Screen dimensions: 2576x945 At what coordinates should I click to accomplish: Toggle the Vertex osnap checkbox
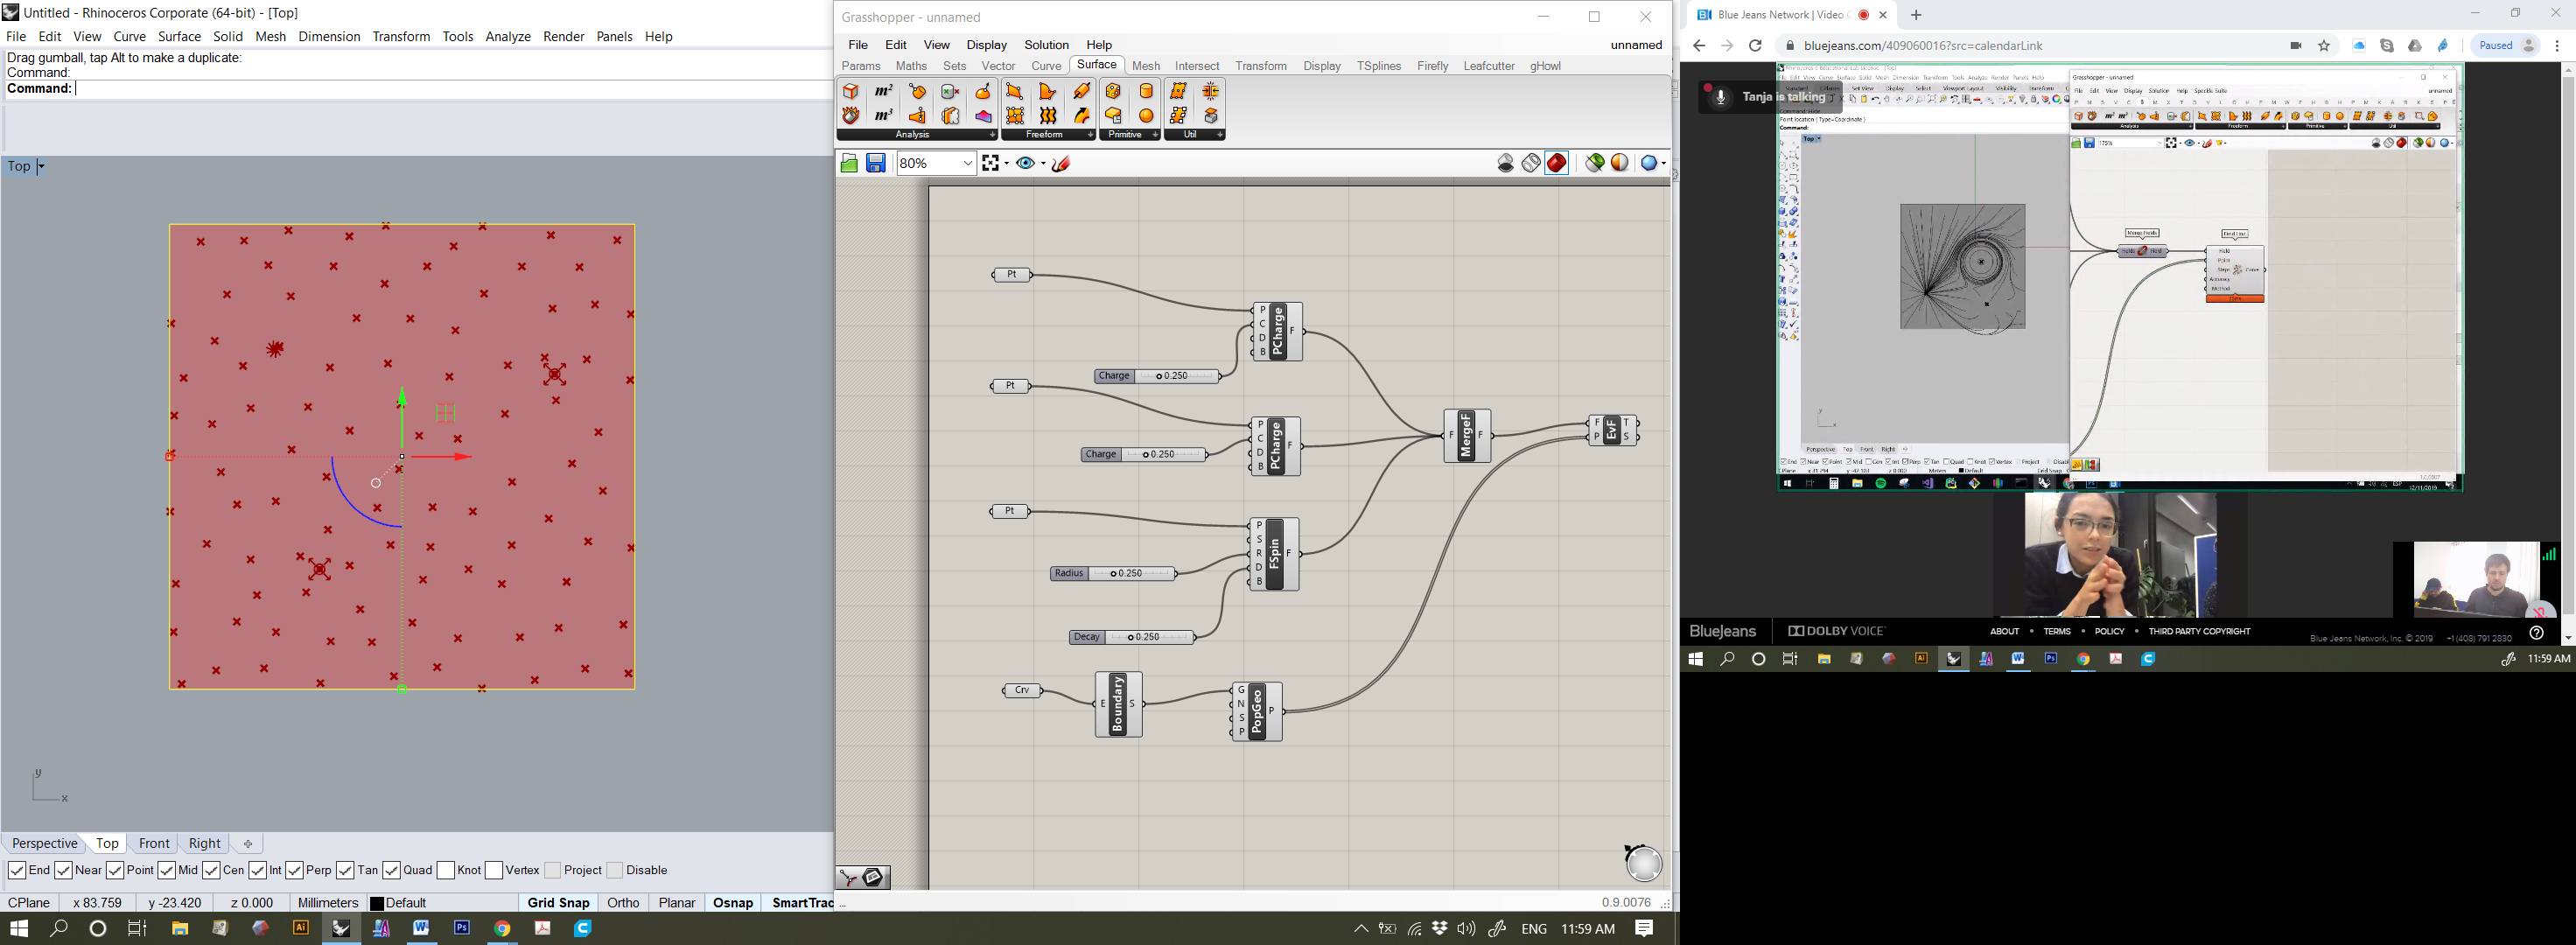pos(494,870)
